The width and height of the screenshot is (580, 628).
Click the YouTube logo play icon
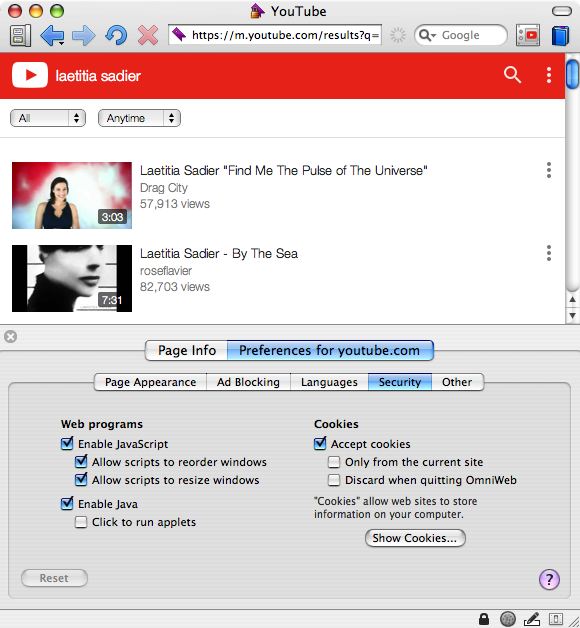coord(30,75)
